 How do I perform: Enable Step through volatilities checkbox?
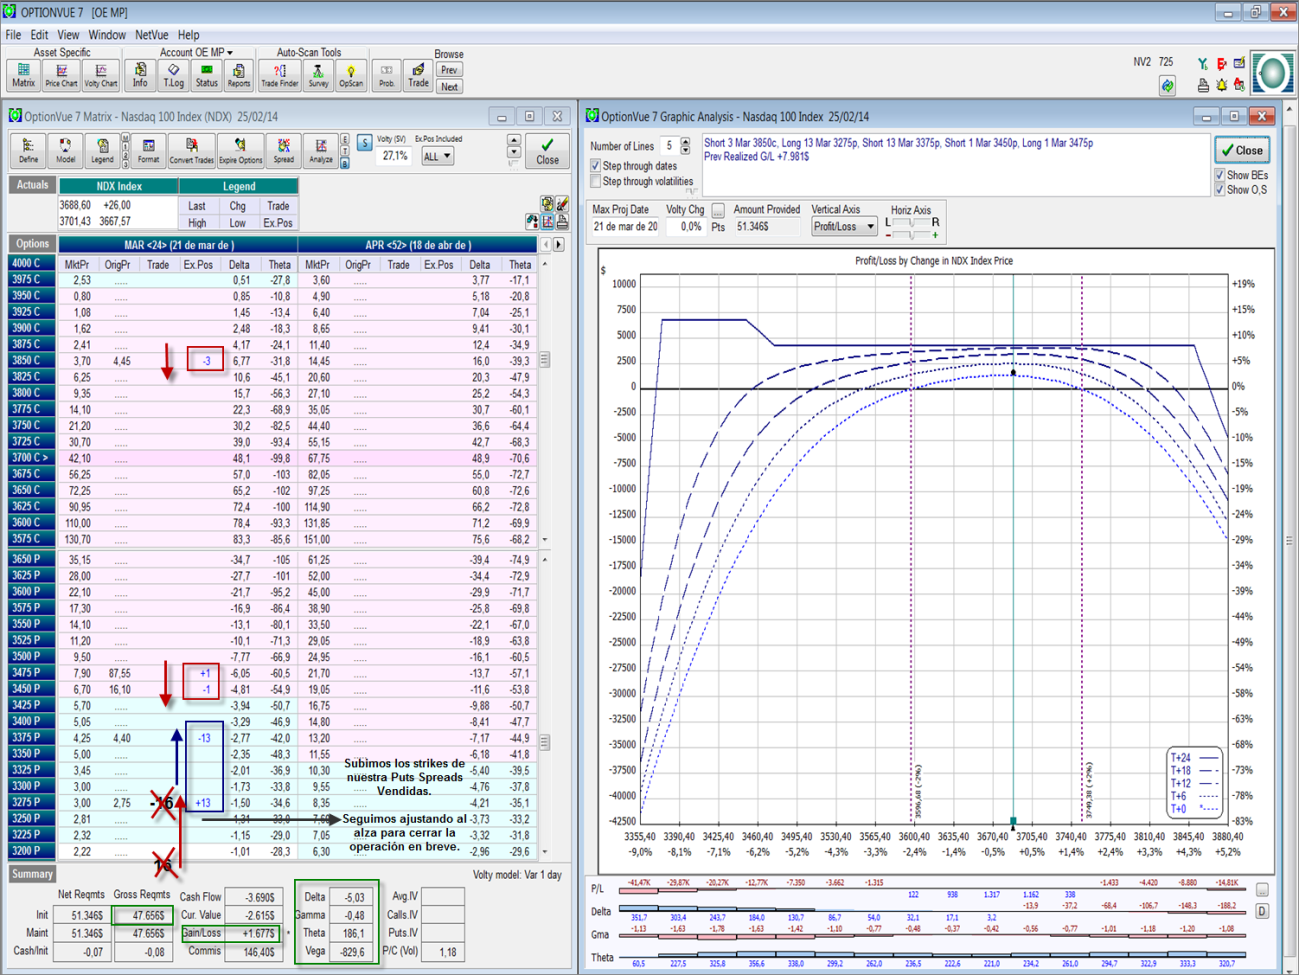[x=596, y=182]
